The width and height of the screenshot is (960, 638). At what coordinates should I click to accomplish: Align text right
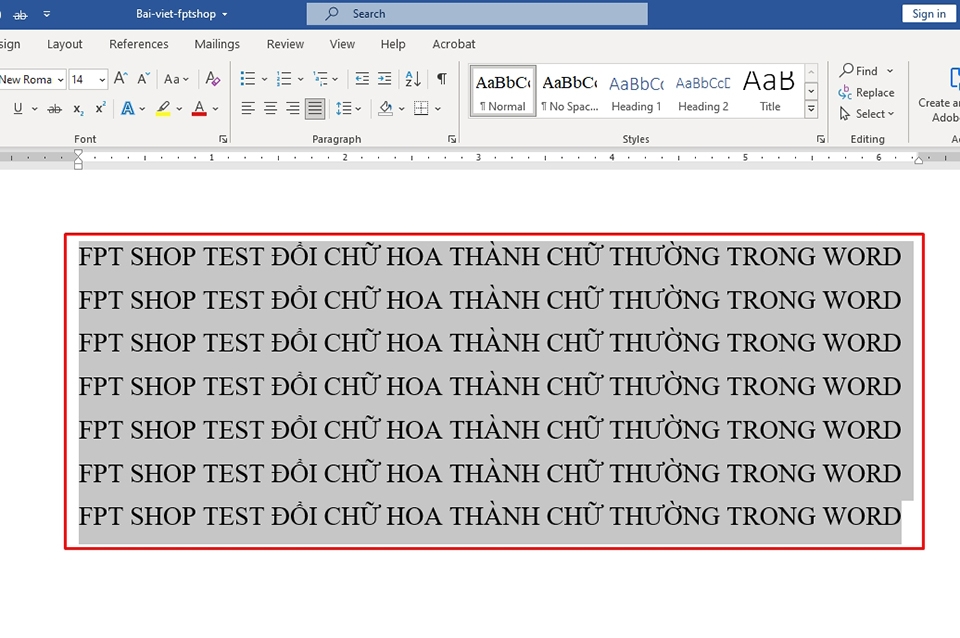293,108
